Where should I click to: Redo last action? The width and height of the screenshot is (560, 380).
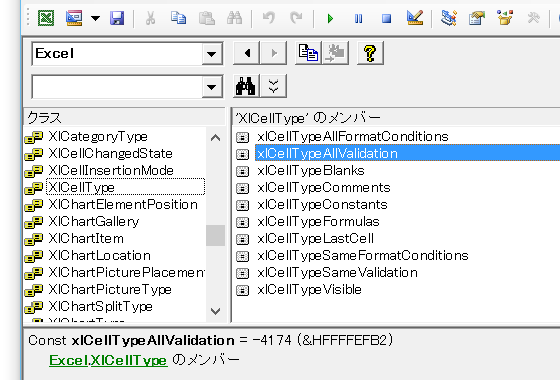(x=296, y=18)
